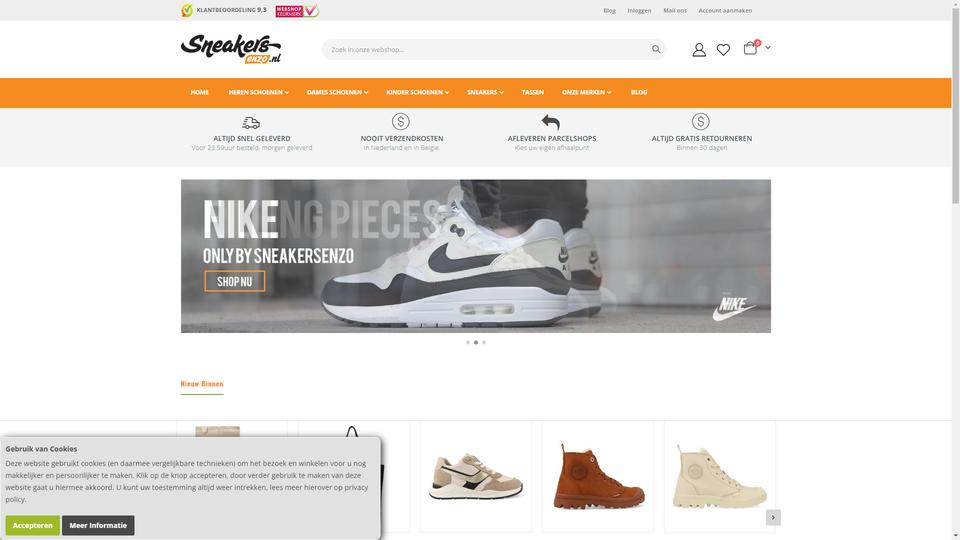
Task: Open the brown Palladium boot thumbnail
Action: [x=598, y=476]
